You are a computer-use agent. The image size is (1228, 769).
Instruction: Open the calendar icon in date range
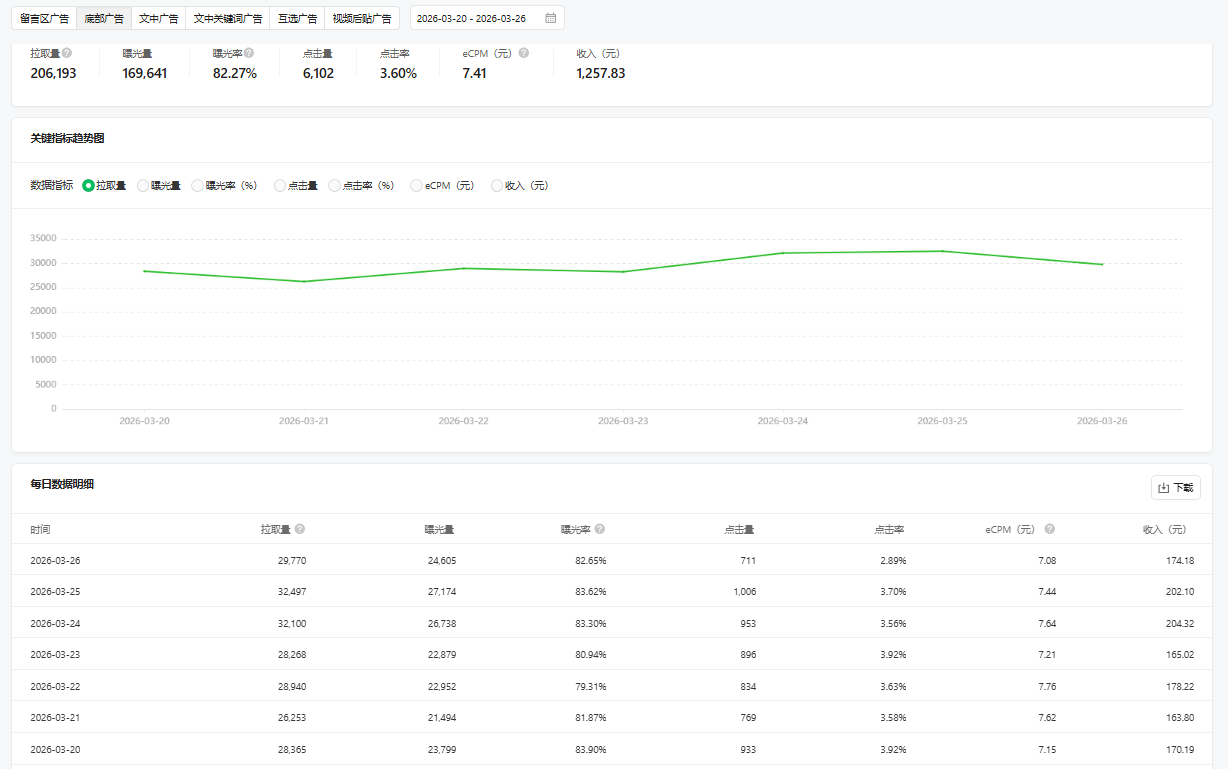pyautogui.click(x=551, y=18)
